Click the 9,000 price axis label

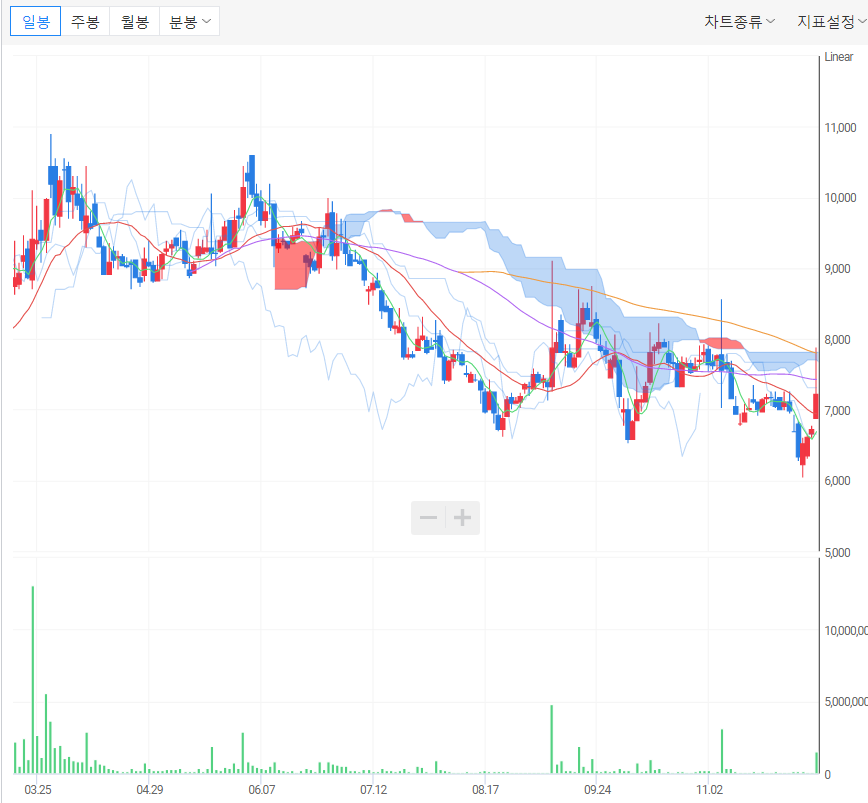(838, 269)
